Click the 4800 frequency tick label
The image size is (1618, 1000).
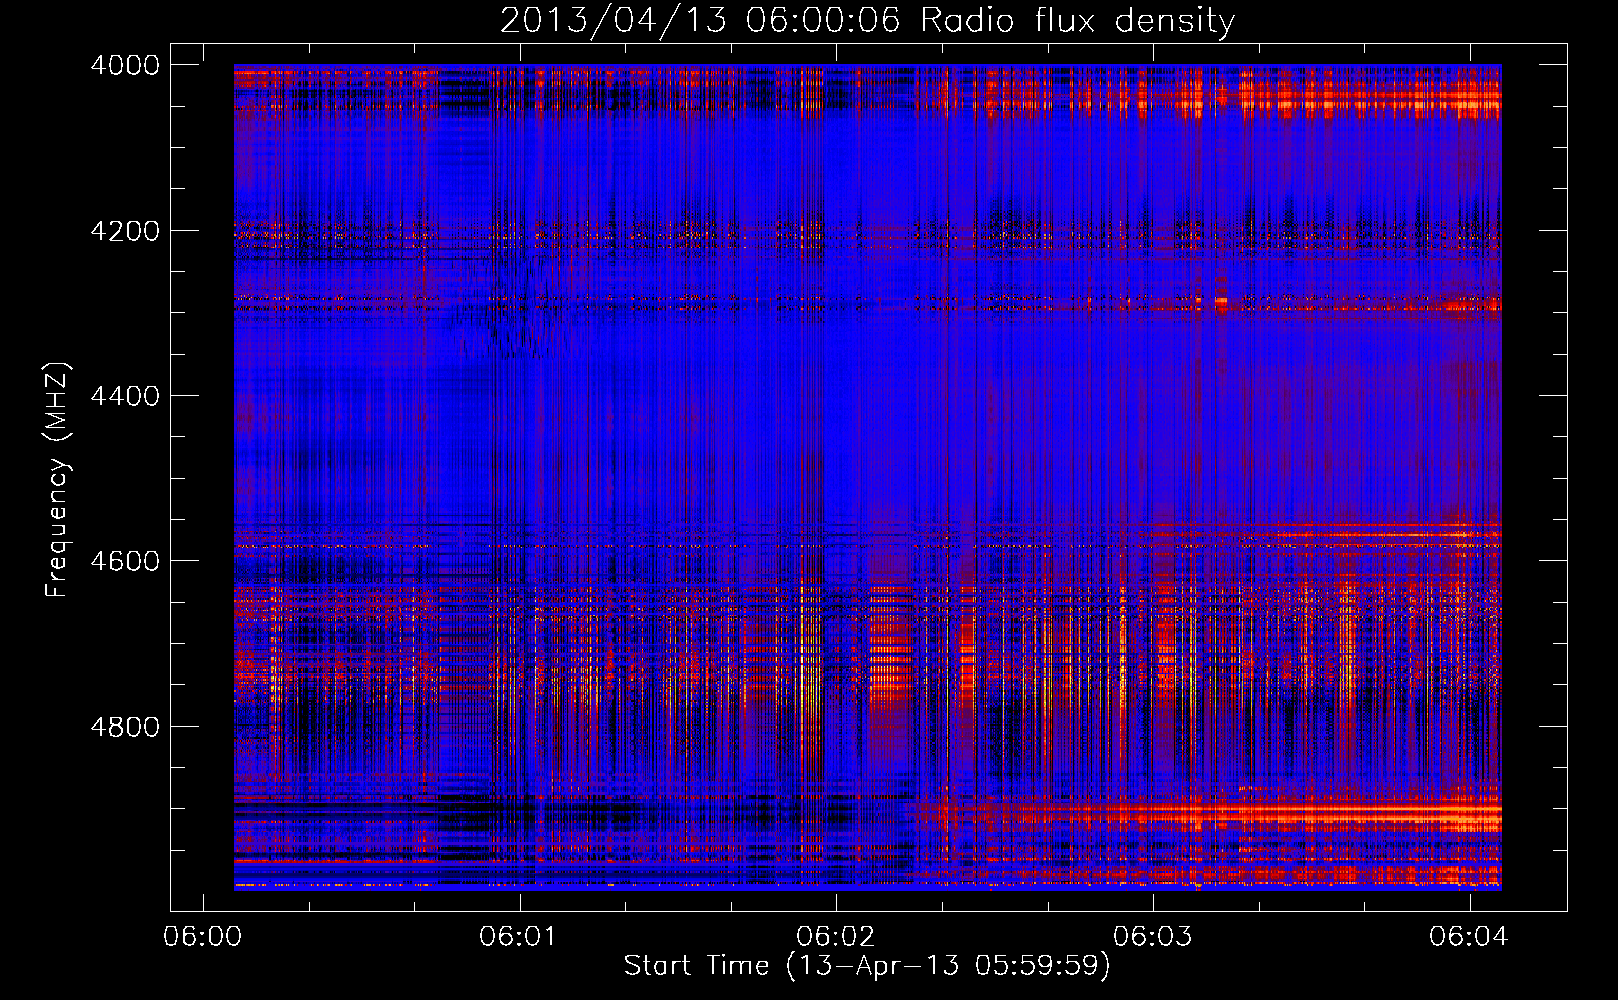[x=125, y=726]
